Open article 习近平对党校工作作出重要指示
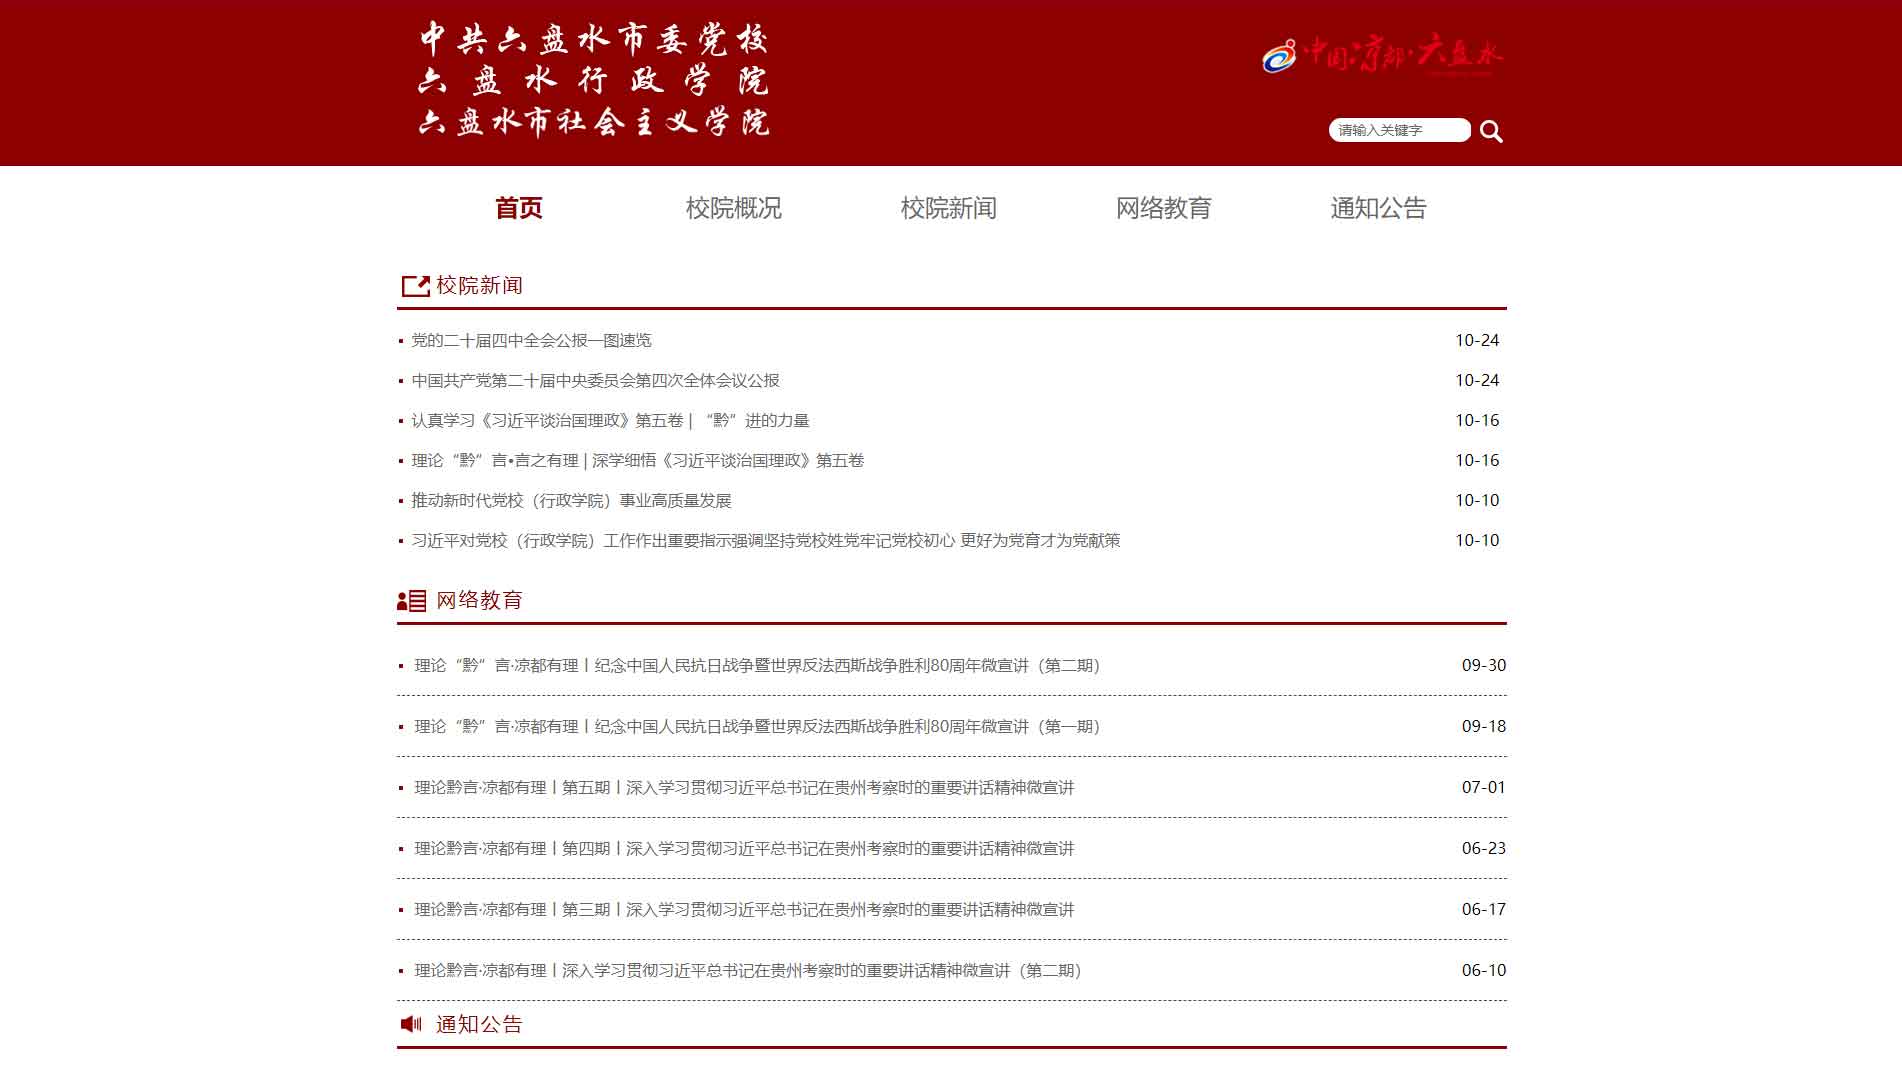 (x=765, y=540)
